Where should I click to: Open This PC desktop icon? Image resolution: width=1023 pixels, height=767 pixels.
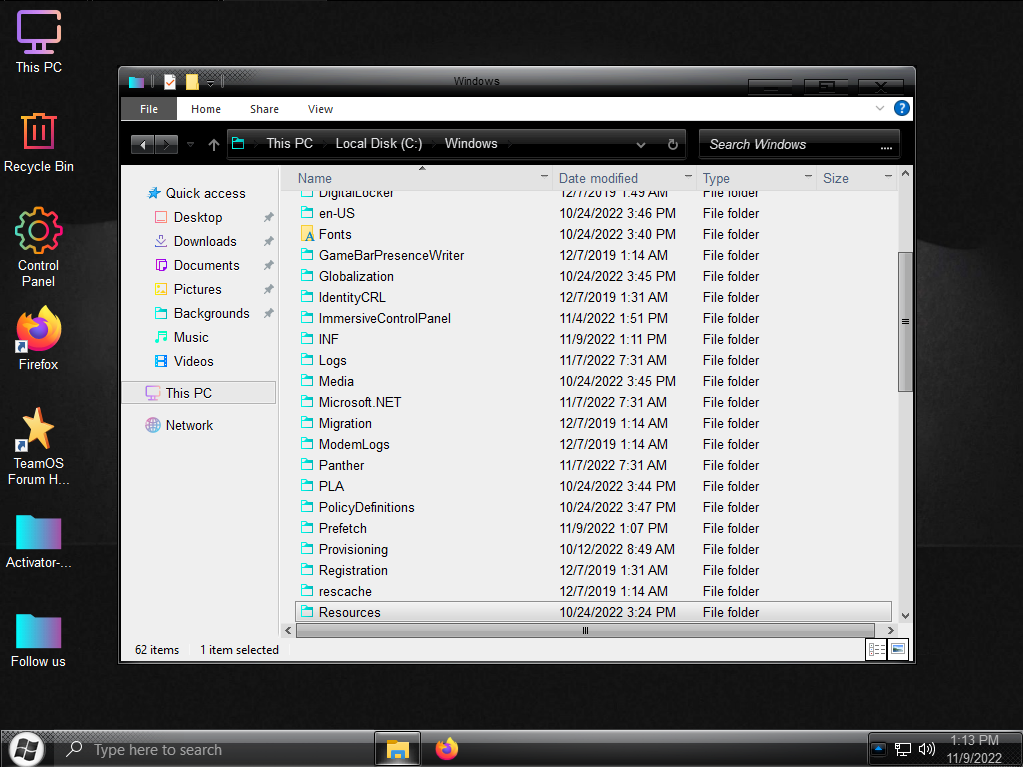click(38, 42)
